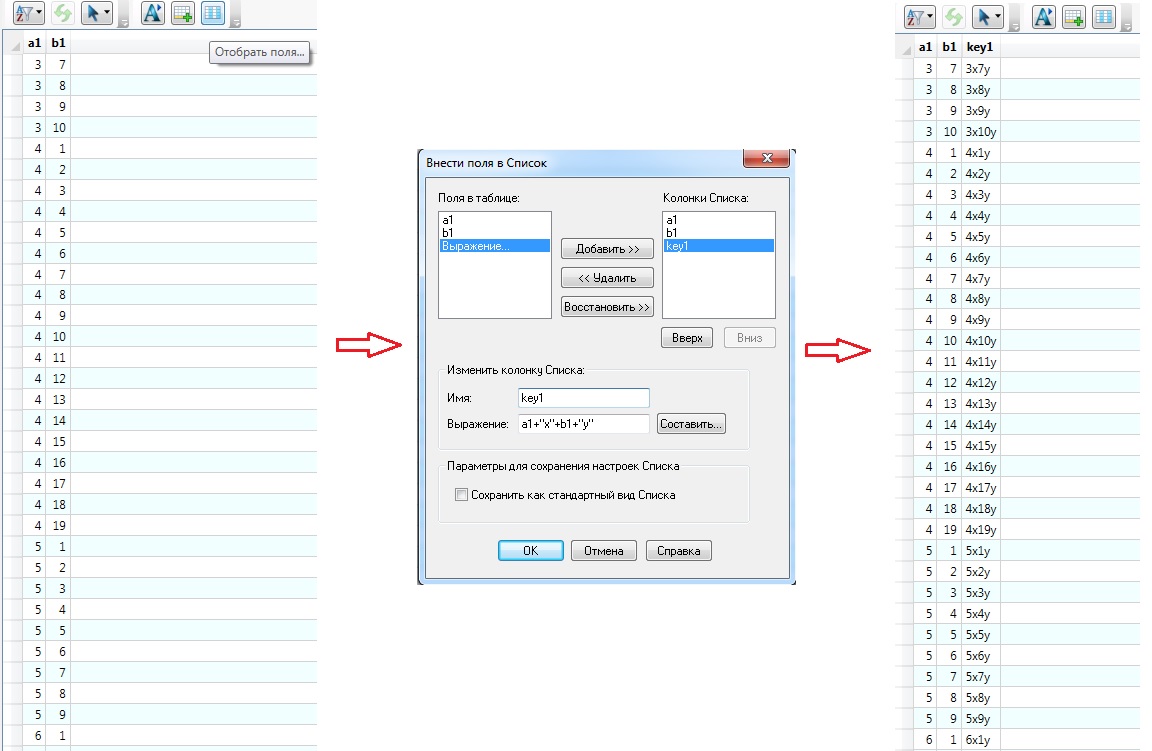Open the text style icon in right table toolbar
Screen dimensions: 1152x751
point(1043,17)
